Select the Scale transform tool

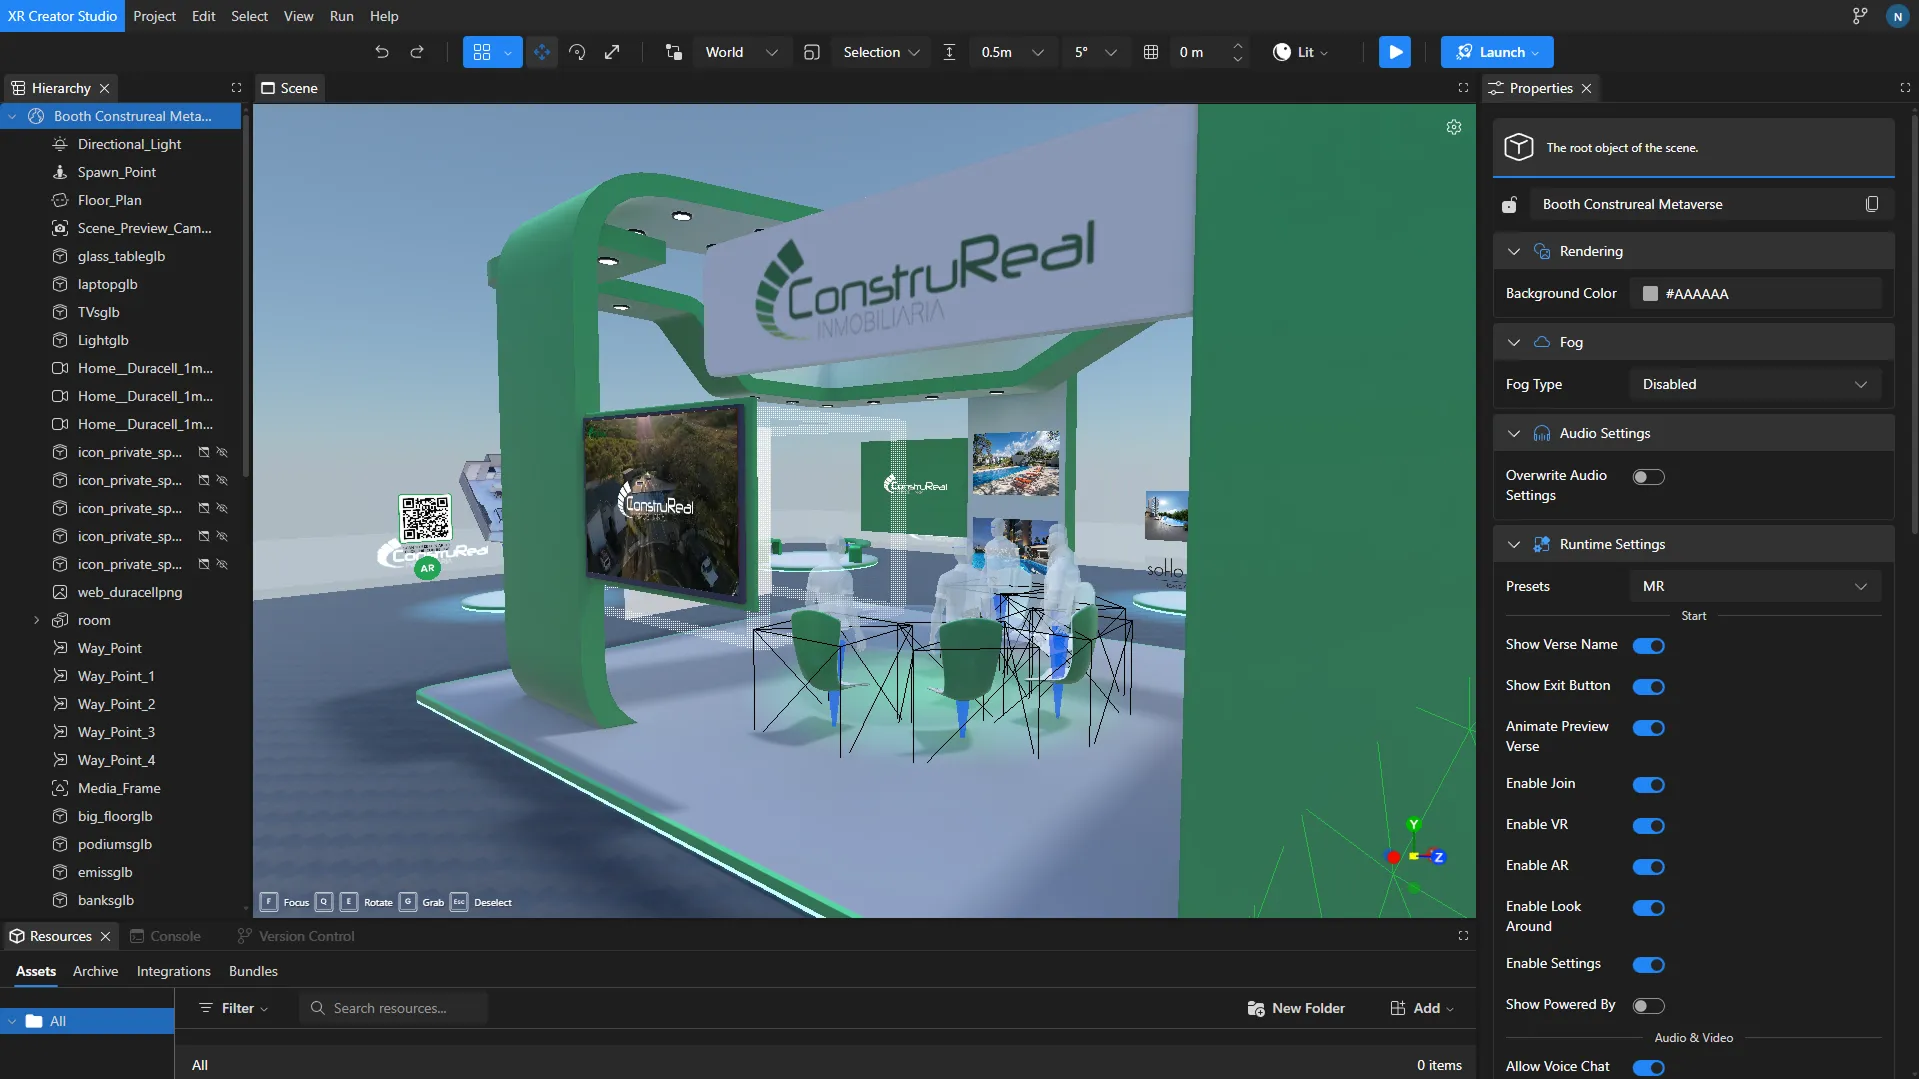click(x=612, y=52)
